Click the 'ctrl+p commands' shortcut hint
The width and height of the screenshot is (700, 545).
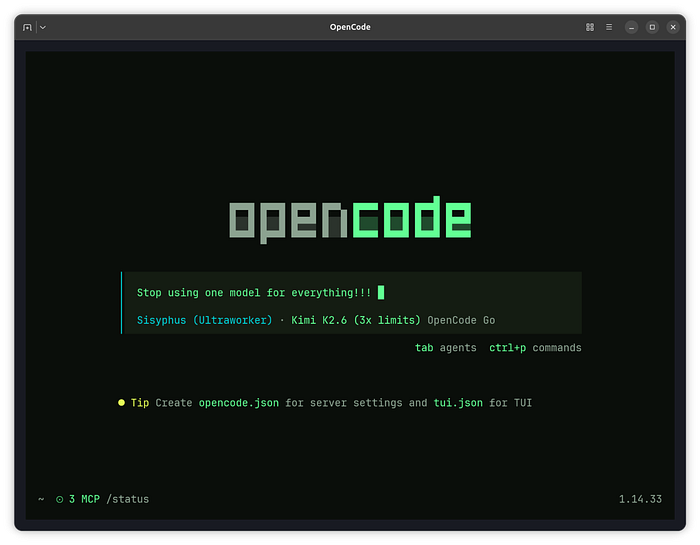pyautogui.click(x=535, y=348)
